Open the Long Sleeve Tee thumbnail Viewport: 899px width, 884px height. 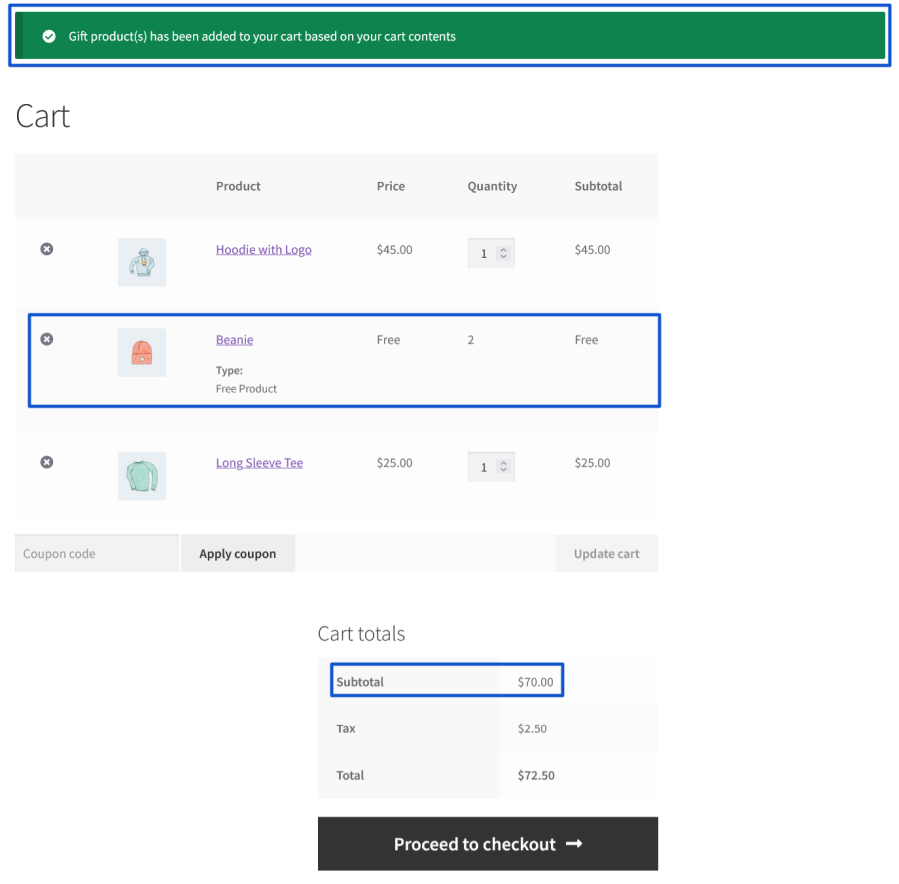pyautogui.click(x=142, y=476)
